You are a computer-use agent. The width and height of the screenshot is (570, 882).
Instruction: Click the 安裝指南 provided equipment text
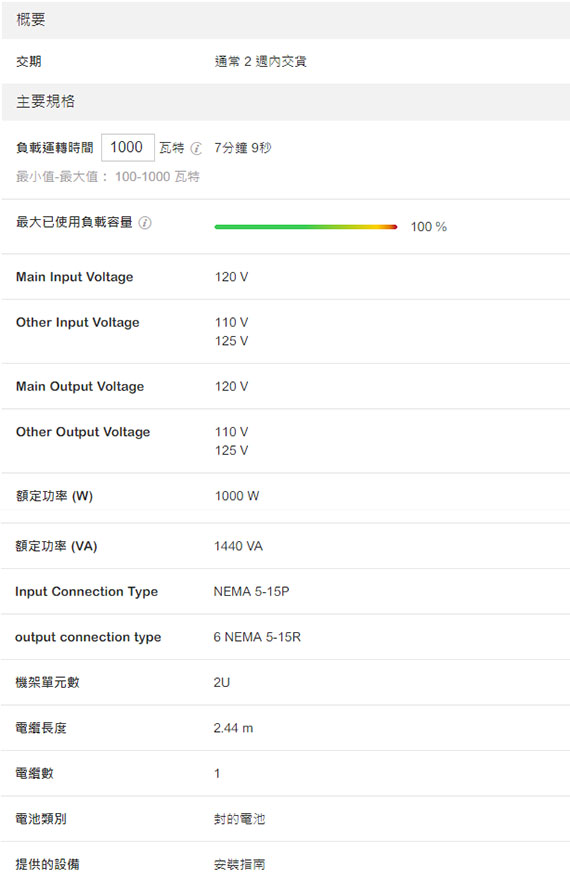(x=239, y=865)
